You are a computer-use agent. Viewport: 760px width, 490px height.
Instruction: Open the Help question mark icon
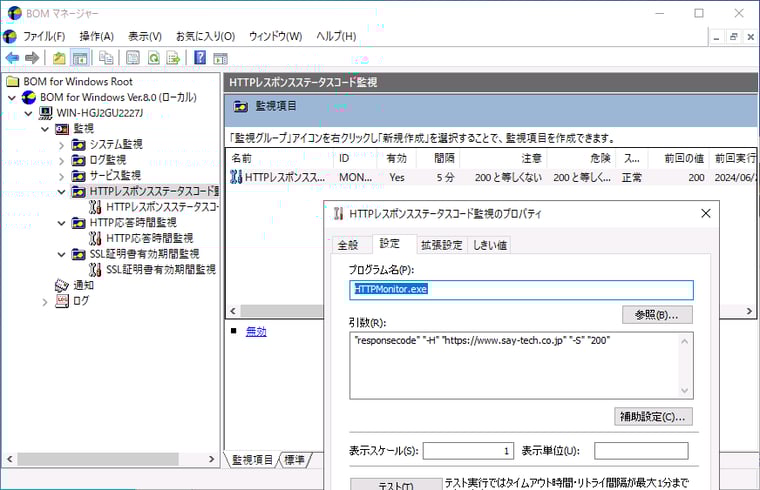[x=200, y=58]
